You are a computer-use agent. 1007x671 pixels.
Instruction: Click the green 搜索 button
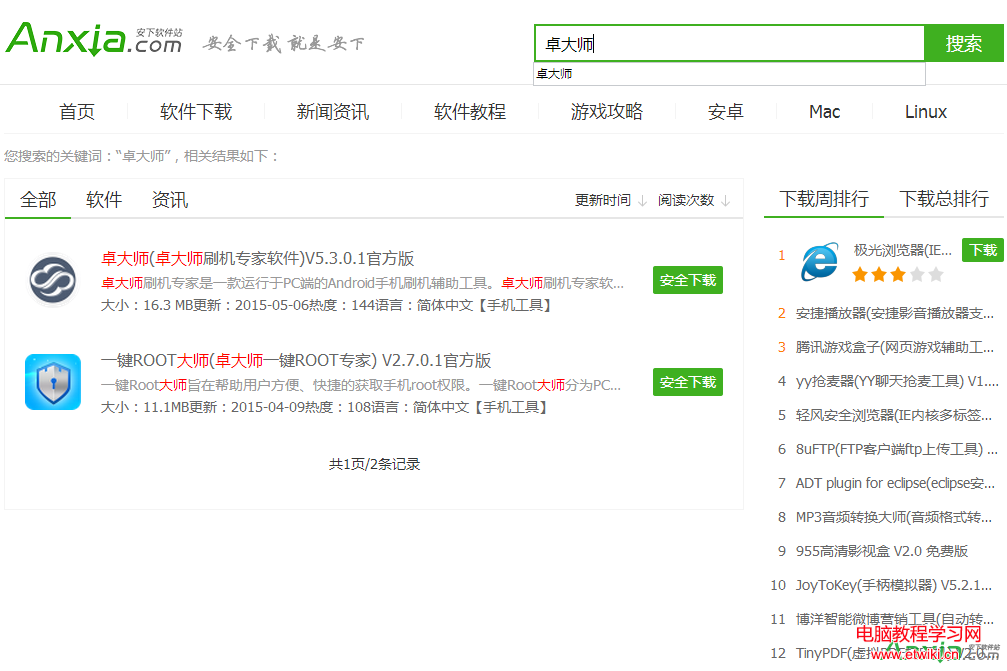964,44
